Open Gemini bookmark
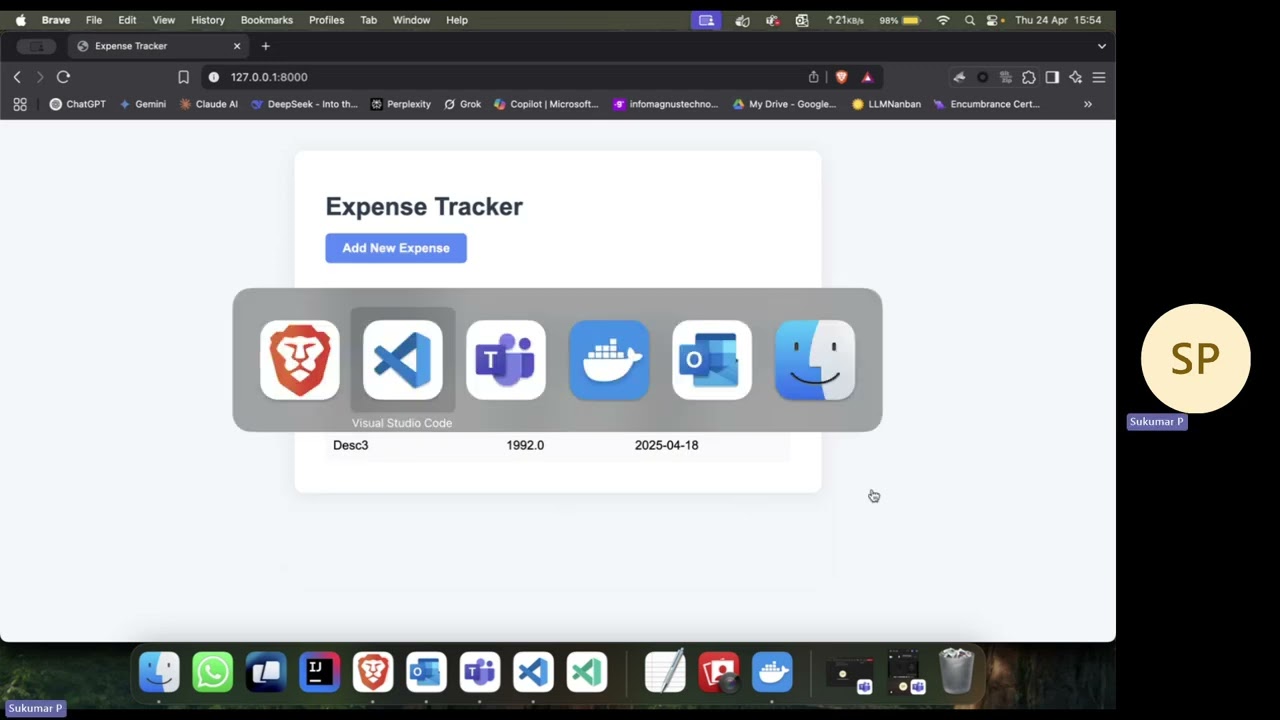This screenshot has width=1280, height=720. coord(142,104)
